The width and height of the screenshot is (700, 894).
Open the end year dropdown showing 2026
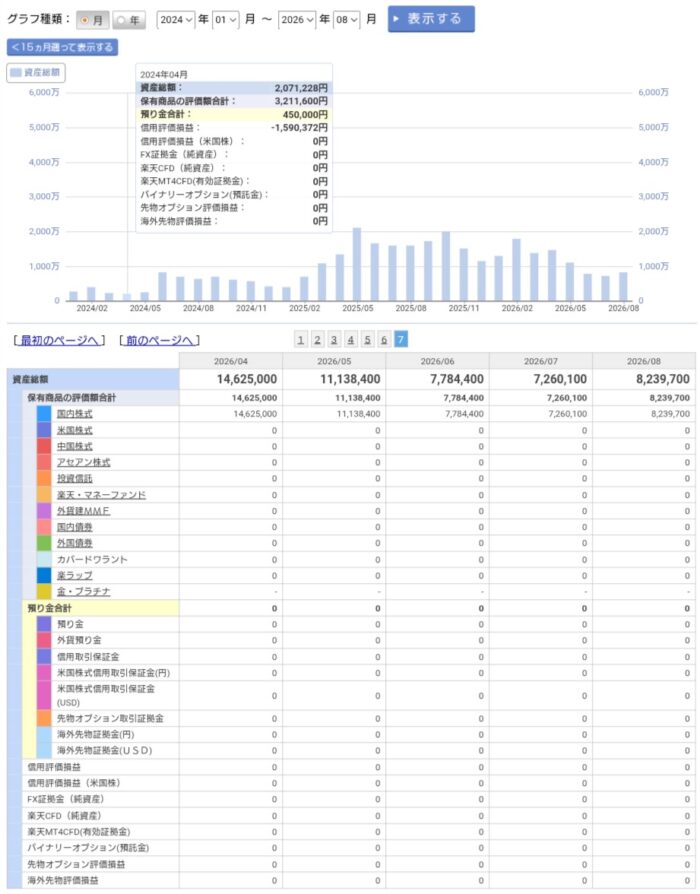pos(297,20)
